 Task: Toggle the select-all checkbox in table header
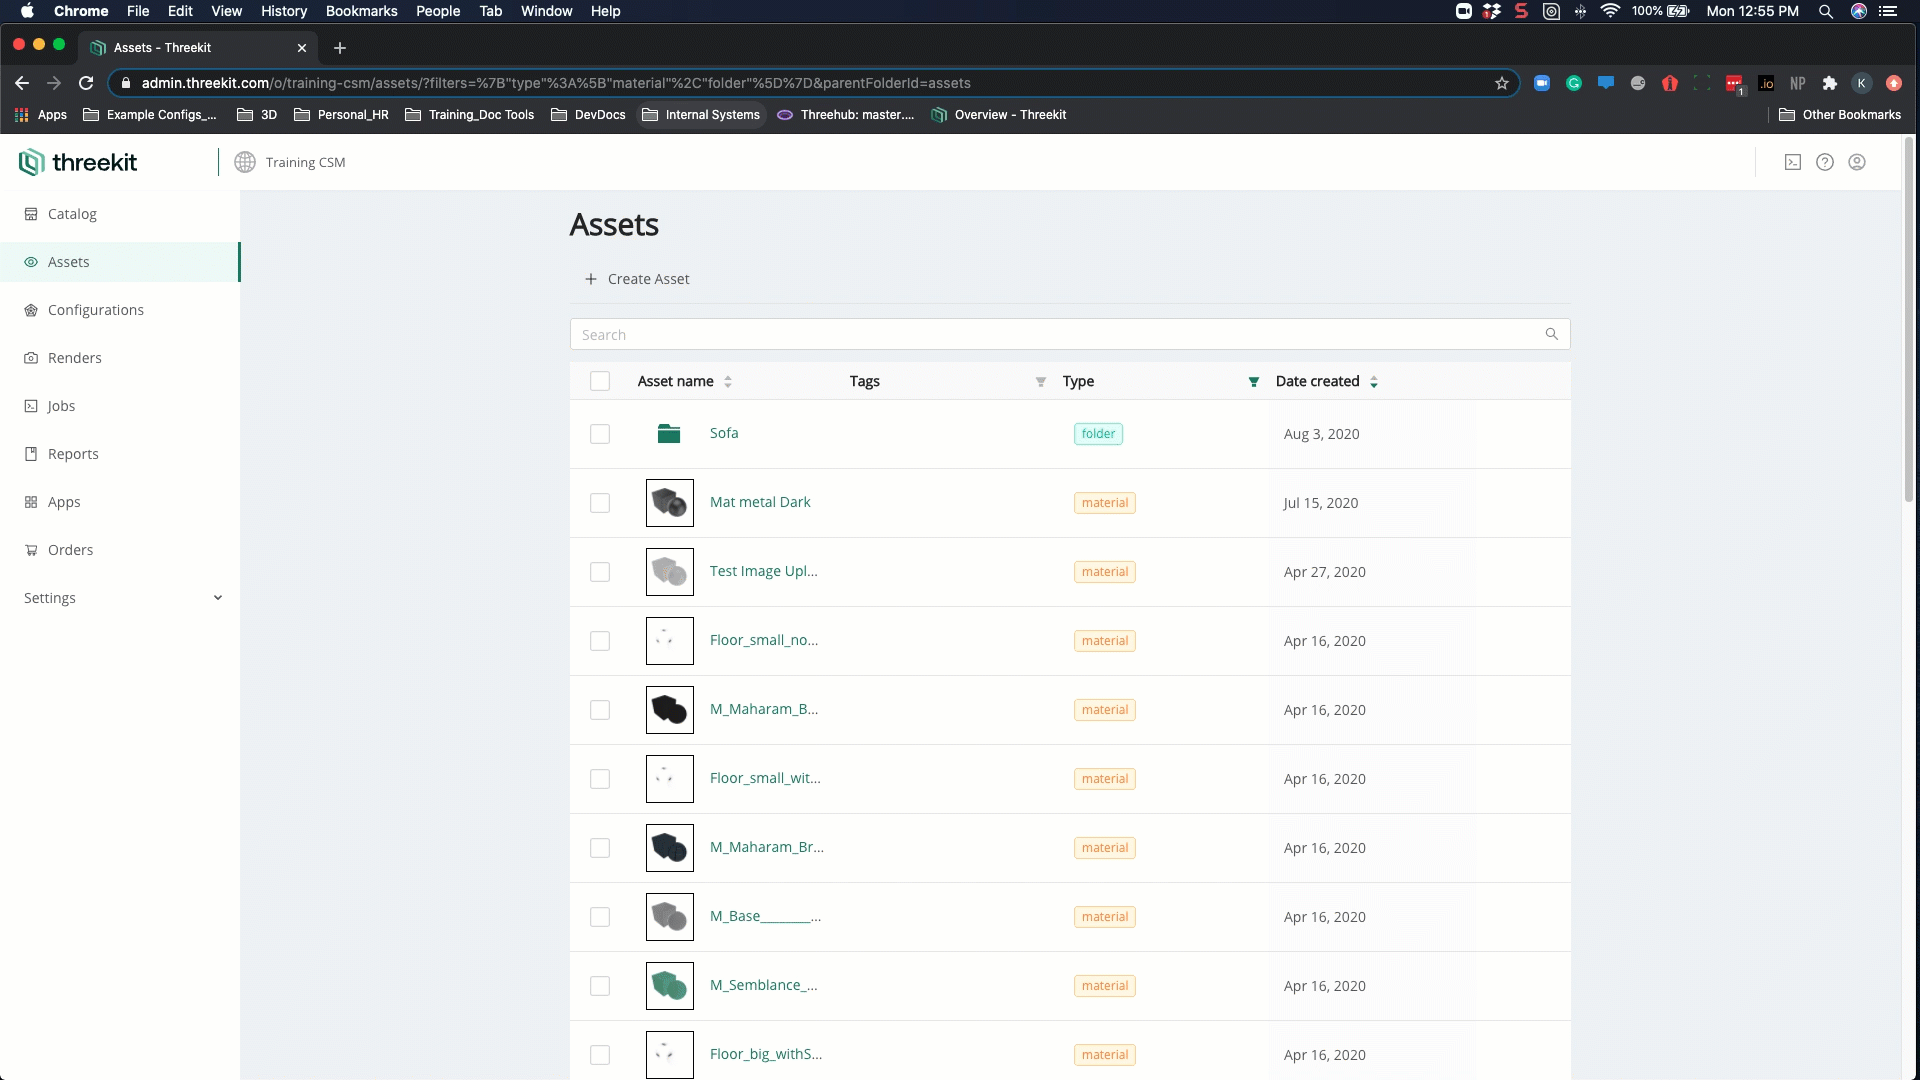(599, 381)
